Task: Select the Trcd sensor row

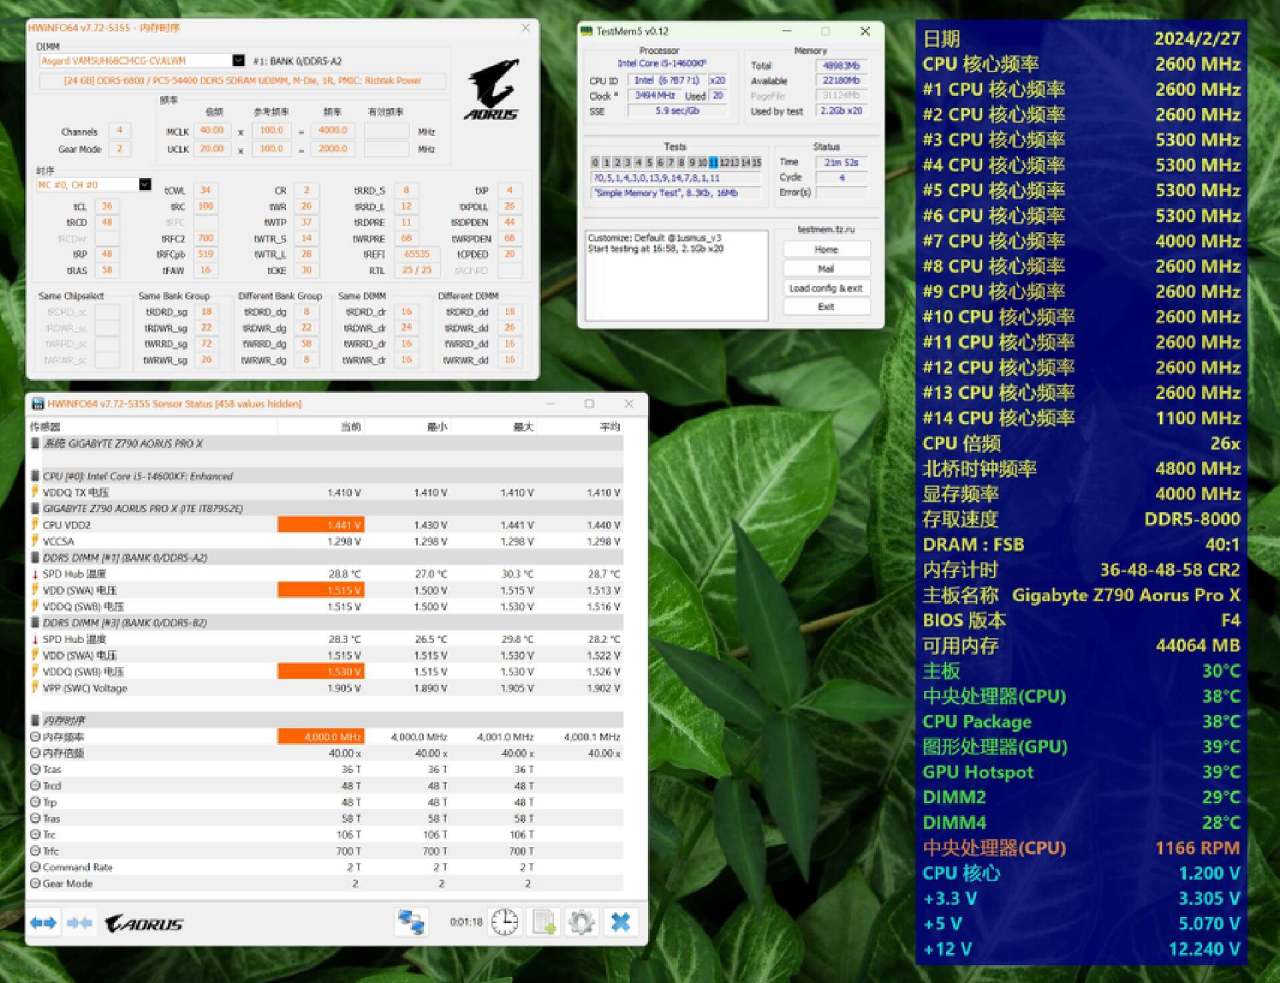Action: (x=326, y=786)
